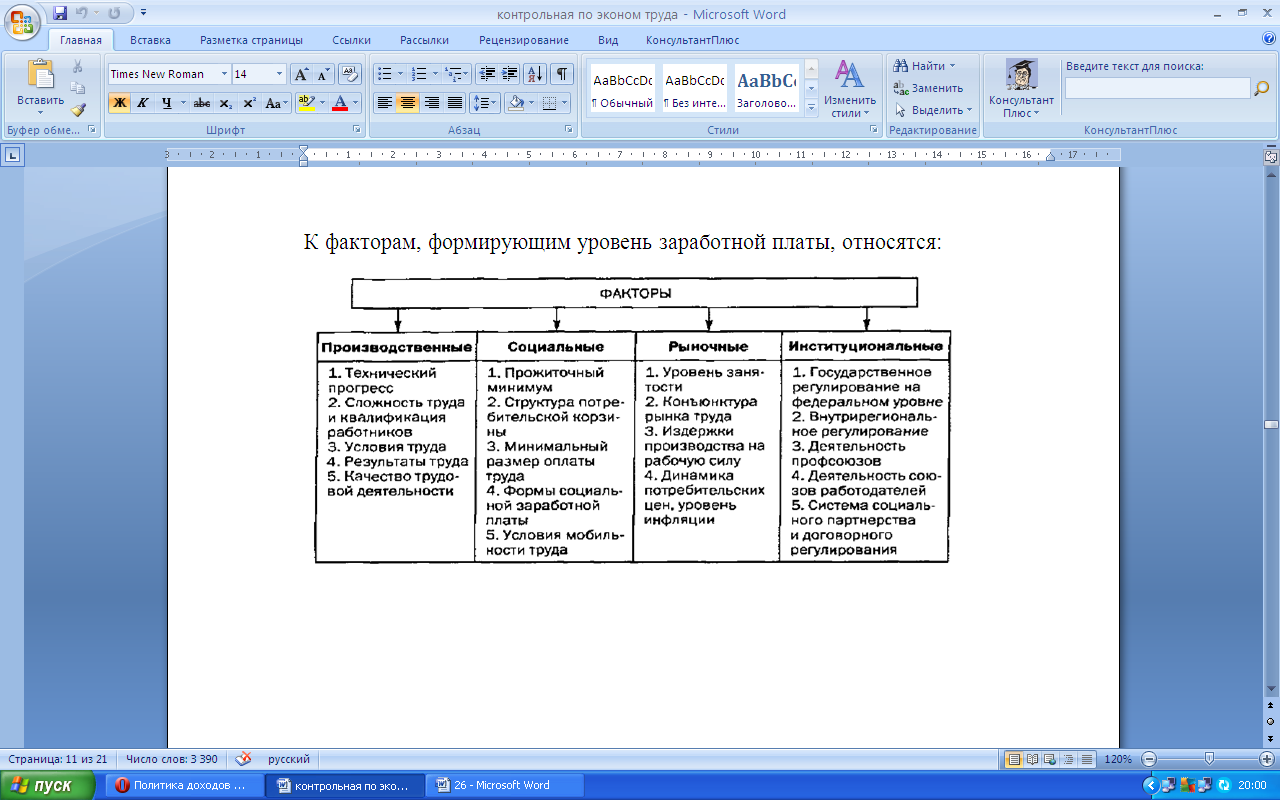The width and height of the screenshot is (1280, 800).
Task: Switch to '26 - Microsoft Word' taskbar window
Action: click(504, 785)
